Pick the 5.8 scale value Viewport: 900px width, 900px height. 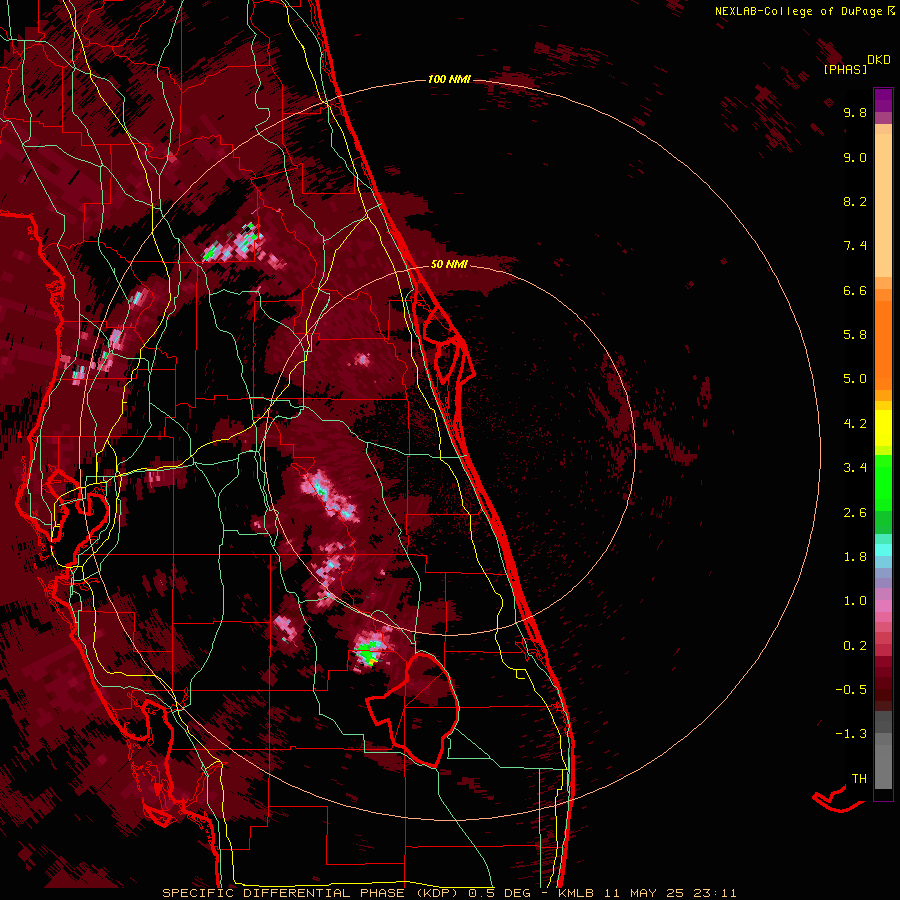pyautogui.click(x=855, y=335)
